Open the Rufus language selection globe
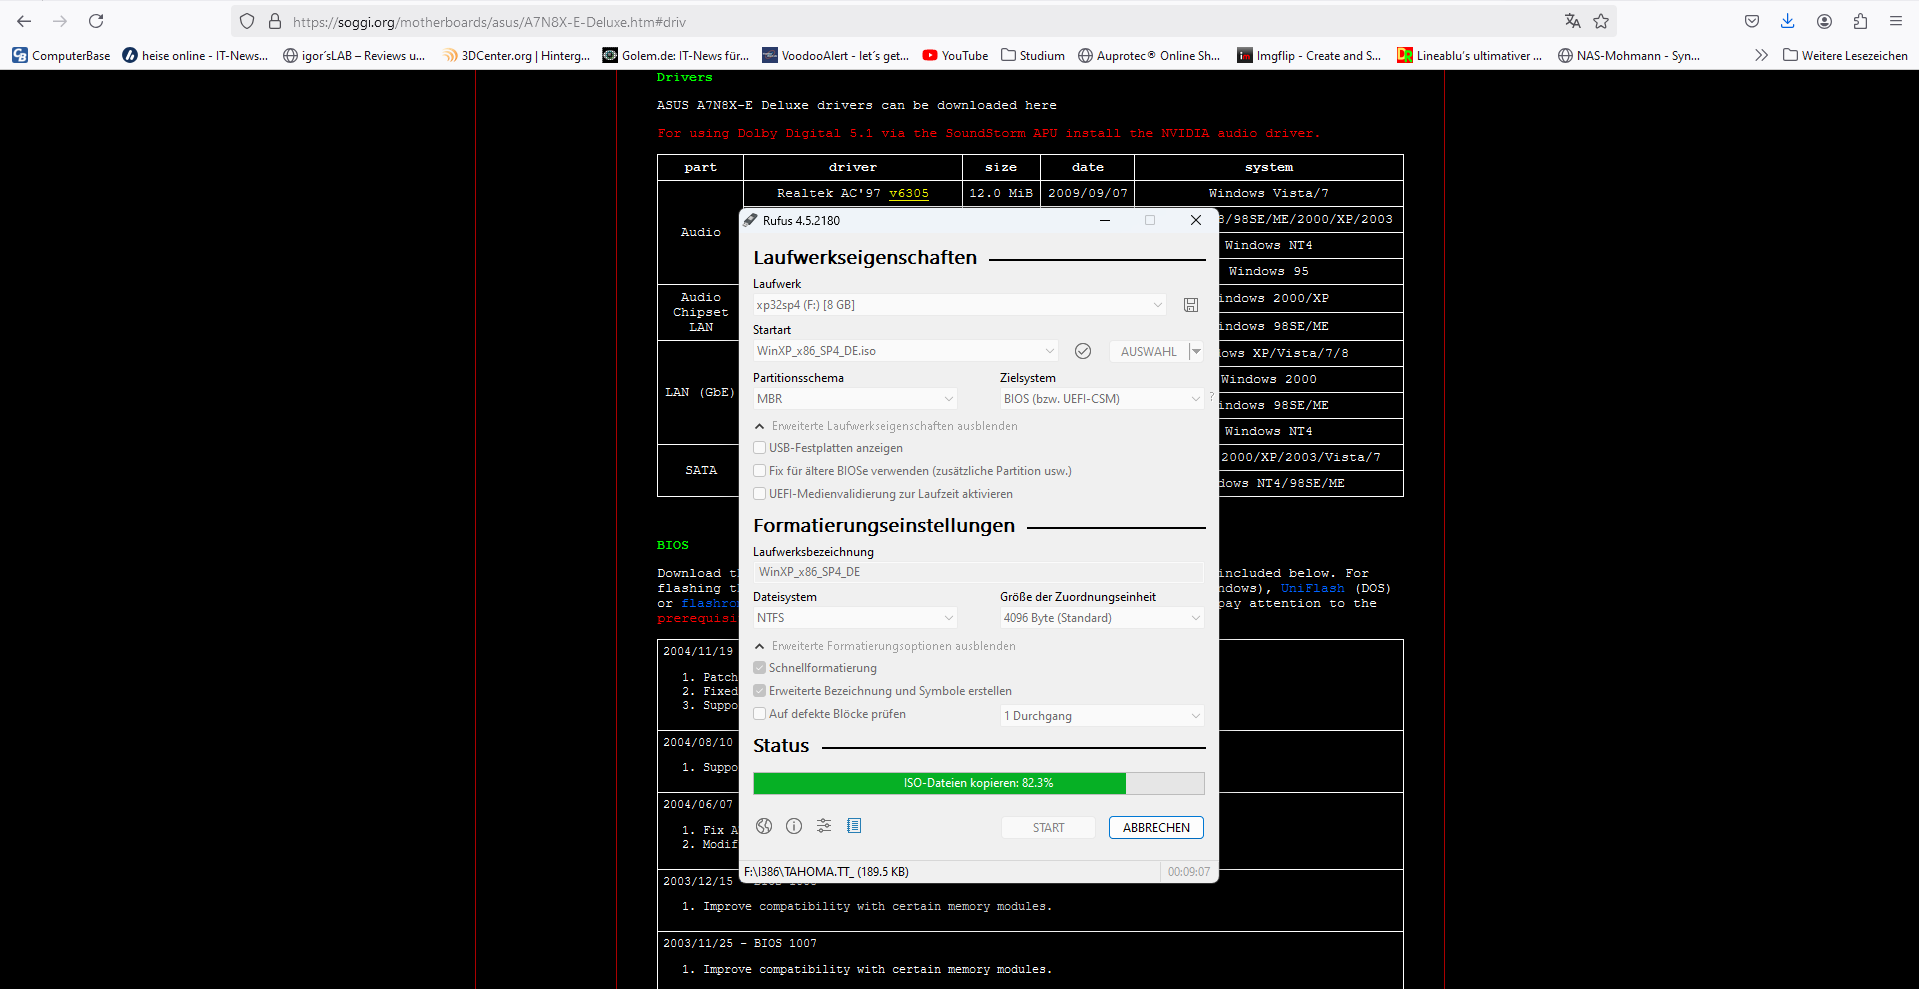This screenshot has height=989, width=1919. click(763, 826)
